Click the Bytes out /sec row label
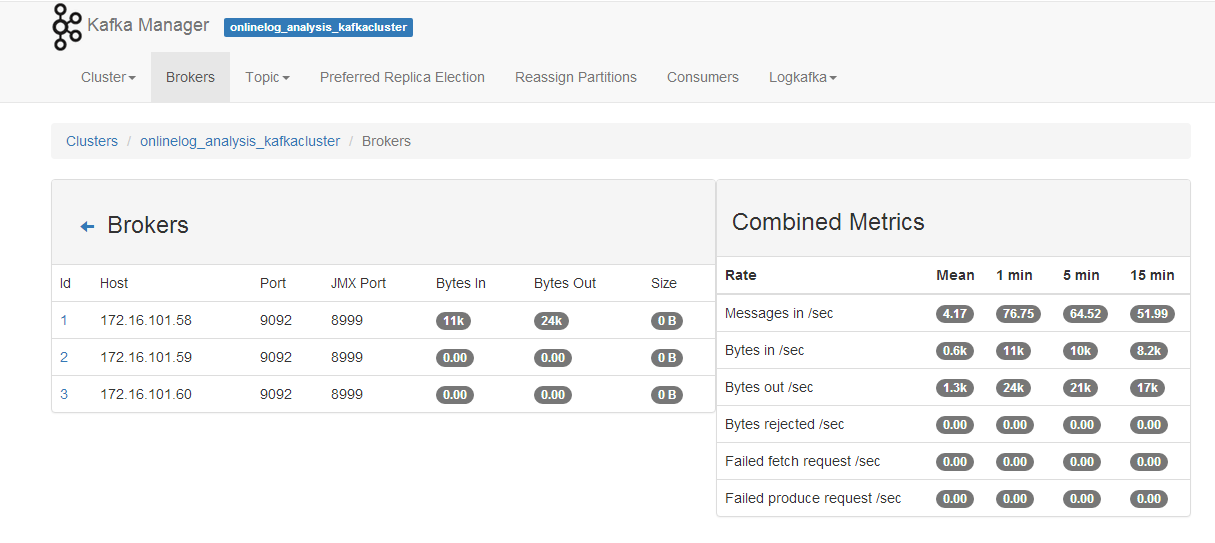The width and height of the screenshot is (1215, 543). pos(769,387)
